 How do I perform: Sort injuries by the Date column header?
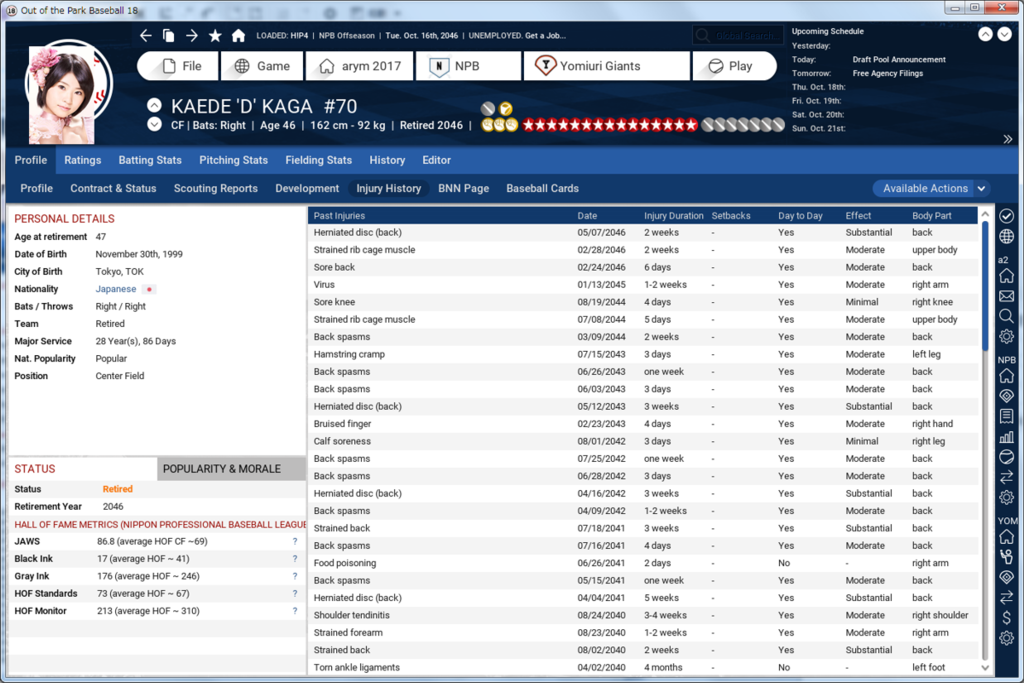(x=586, y=215)
